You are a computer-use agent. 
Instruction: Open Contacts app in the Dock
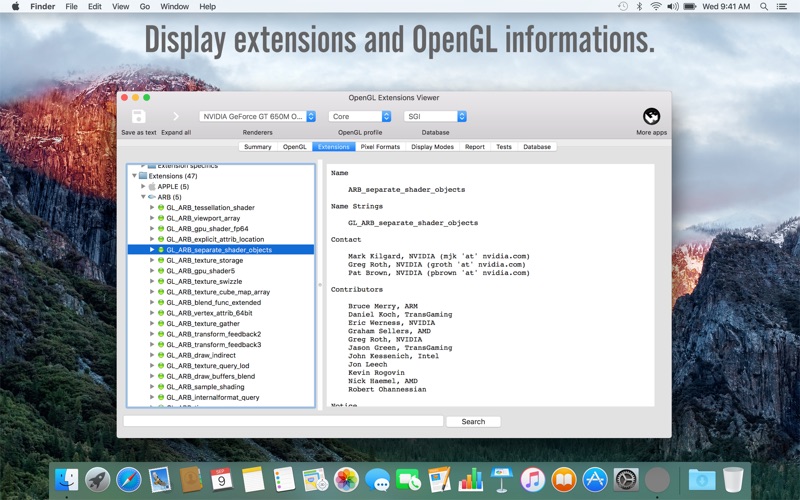(x=191, y=480)
